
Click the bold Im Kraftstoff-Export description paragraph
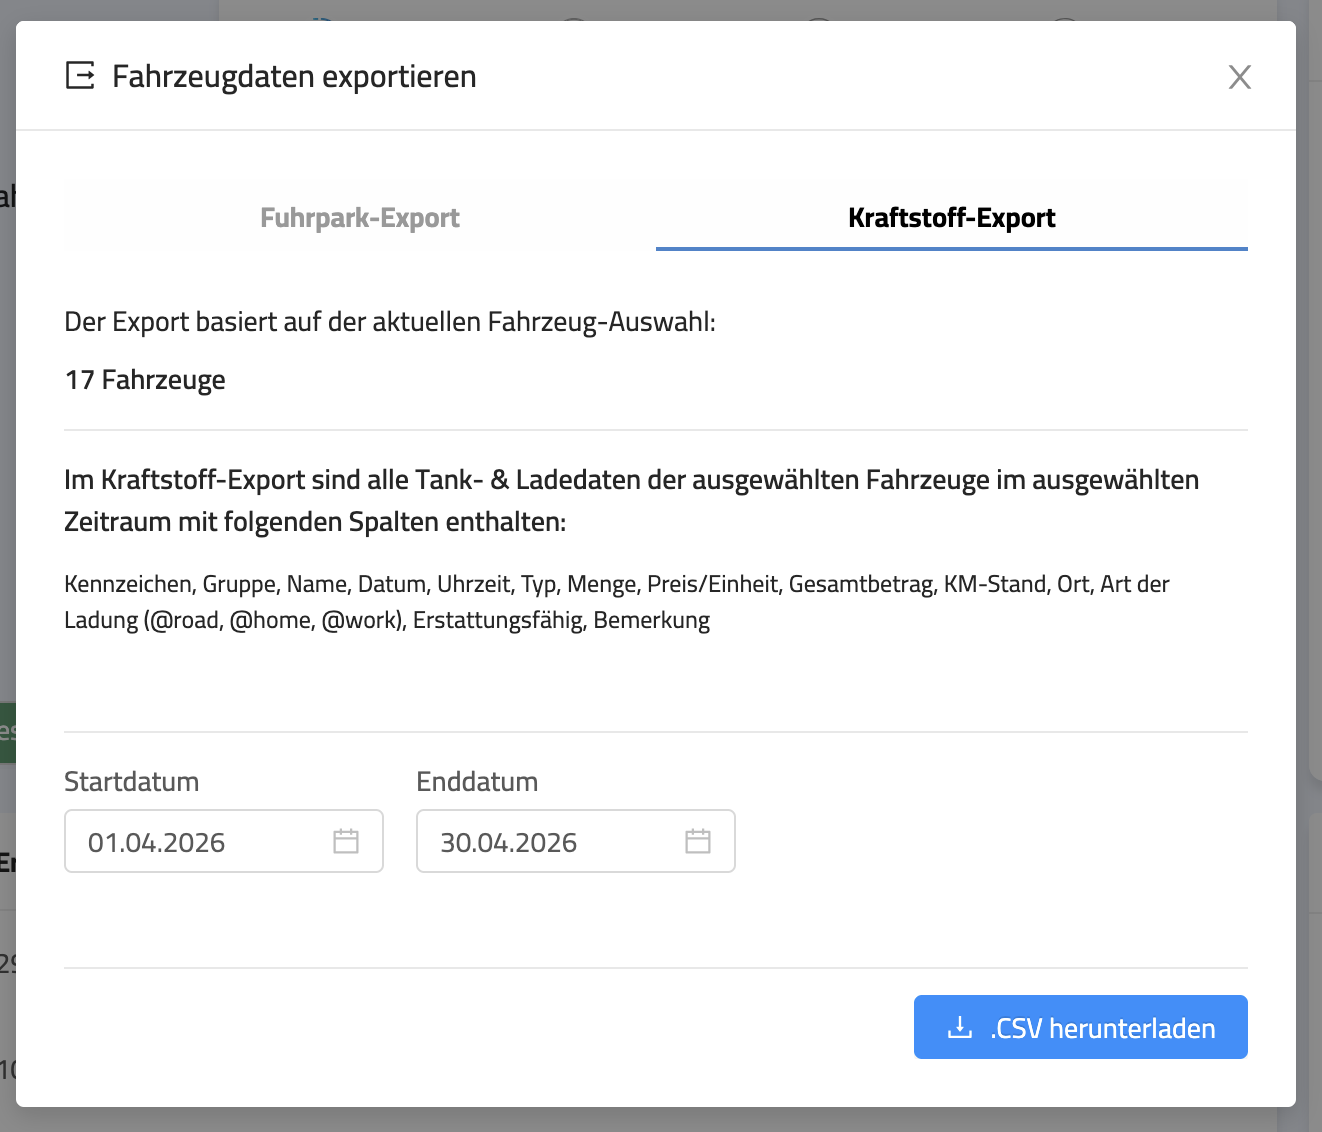click(x=631, y=500)
